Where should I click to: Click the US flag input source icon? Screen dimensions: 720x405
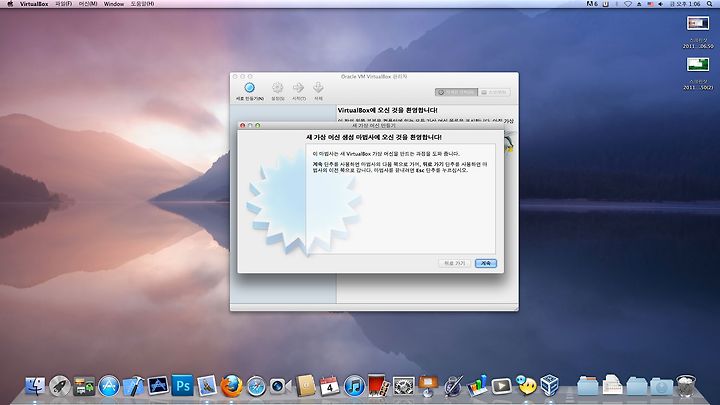point(650,4)
